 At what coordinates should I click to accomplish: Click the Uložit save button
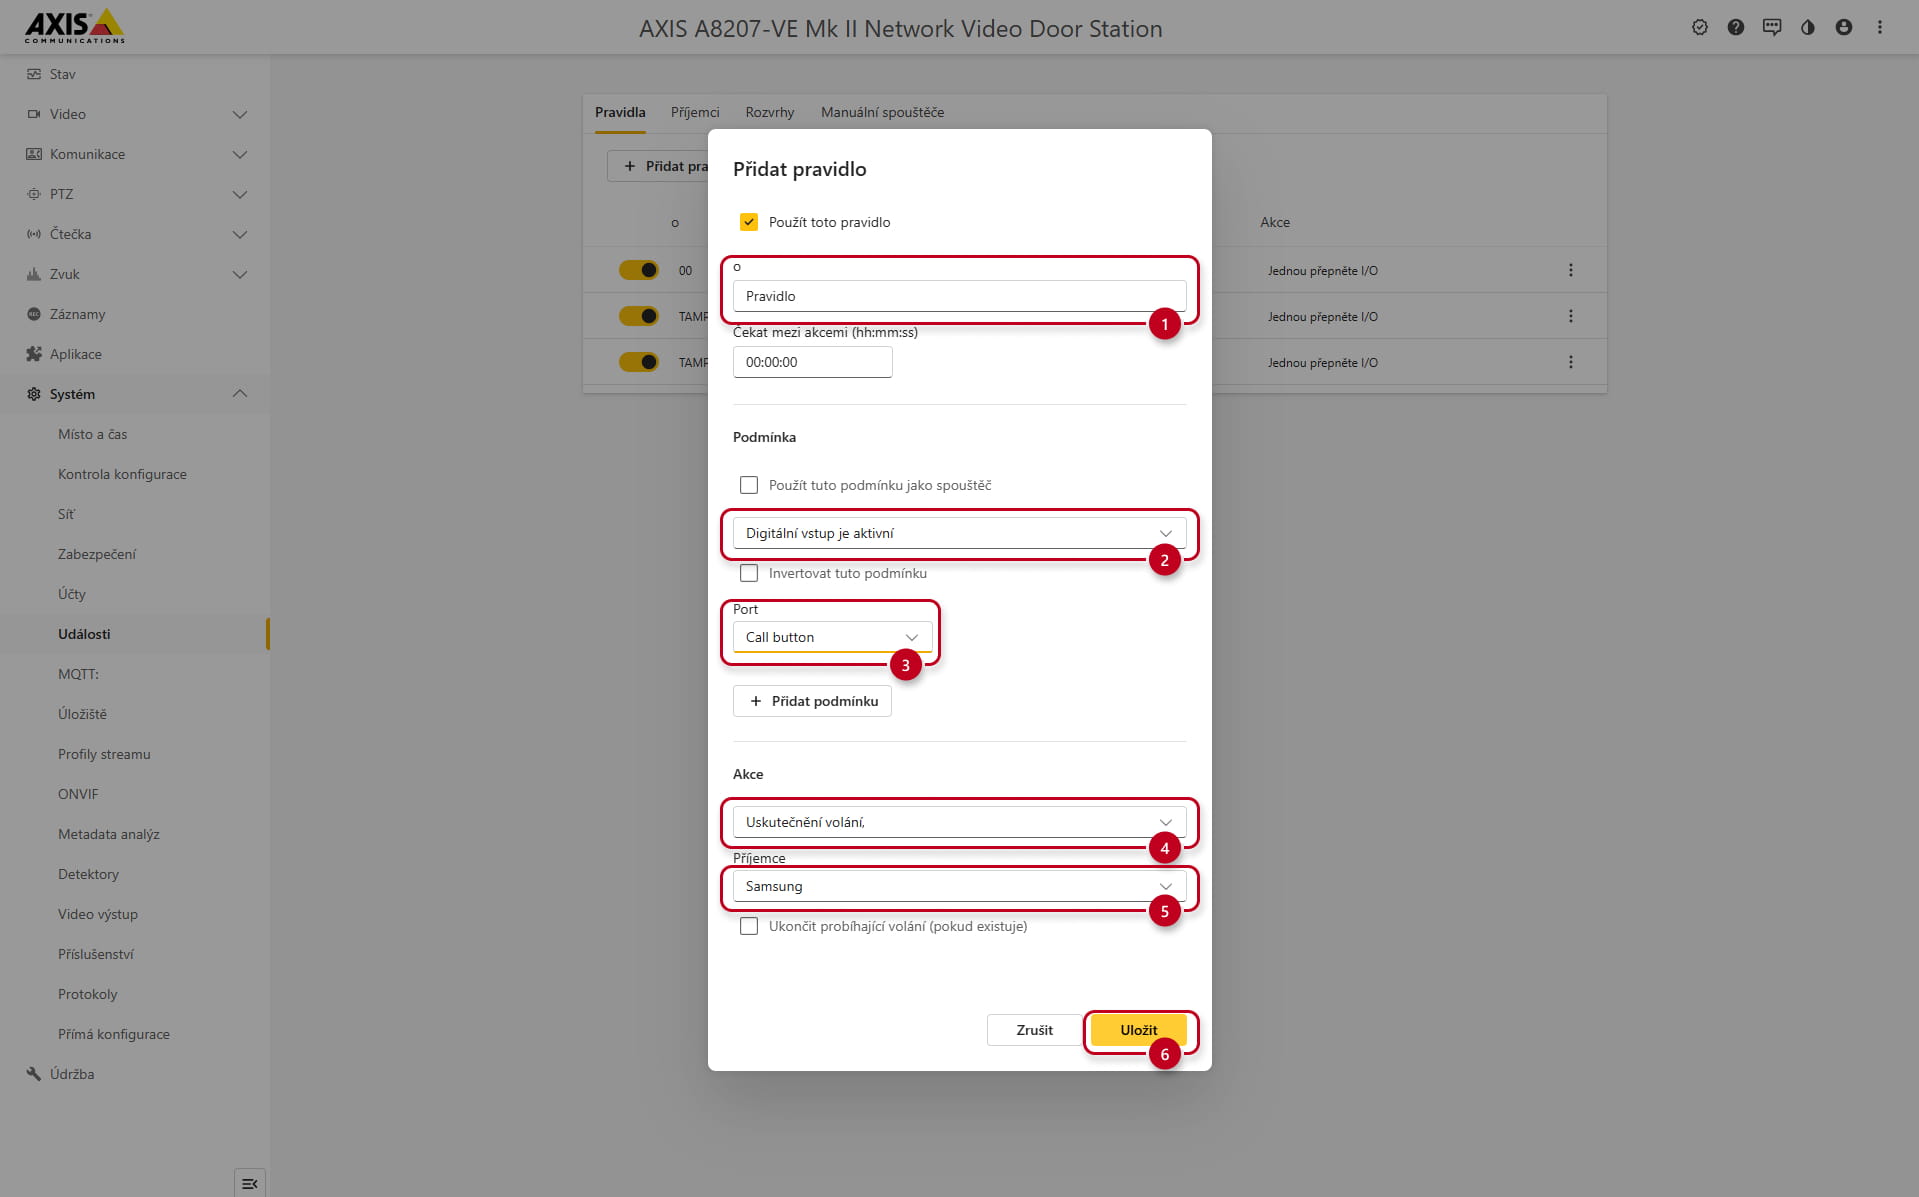(x=1138, y=1030)
